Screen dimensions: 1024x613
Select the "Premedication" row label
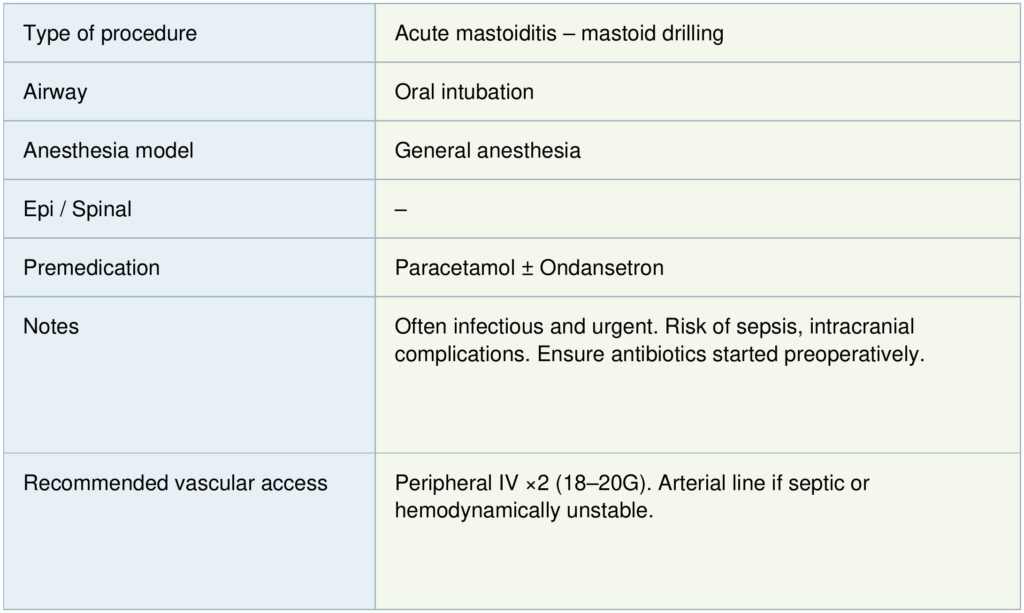pos(91,268)
